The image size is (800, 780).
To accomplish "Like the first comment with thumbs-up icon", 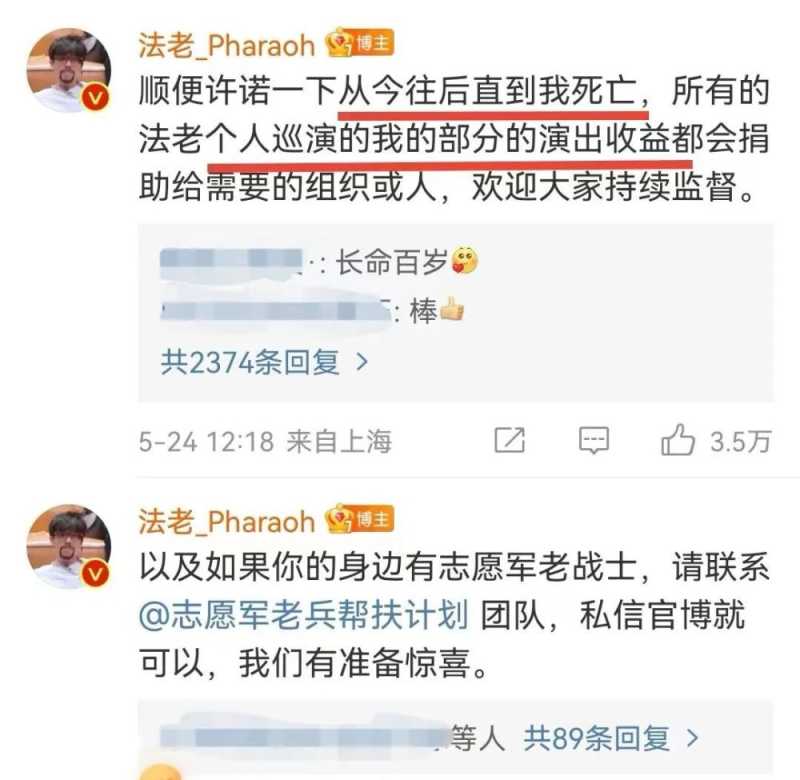I will [x=678, y=439].
